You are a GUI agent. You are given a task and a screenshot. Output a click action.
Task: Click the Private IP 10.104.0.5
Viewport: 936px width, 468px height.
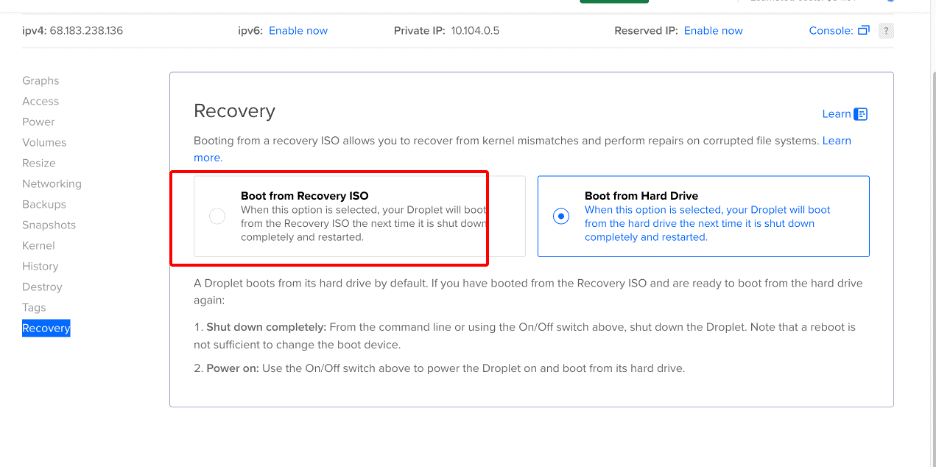pos(475,30)
